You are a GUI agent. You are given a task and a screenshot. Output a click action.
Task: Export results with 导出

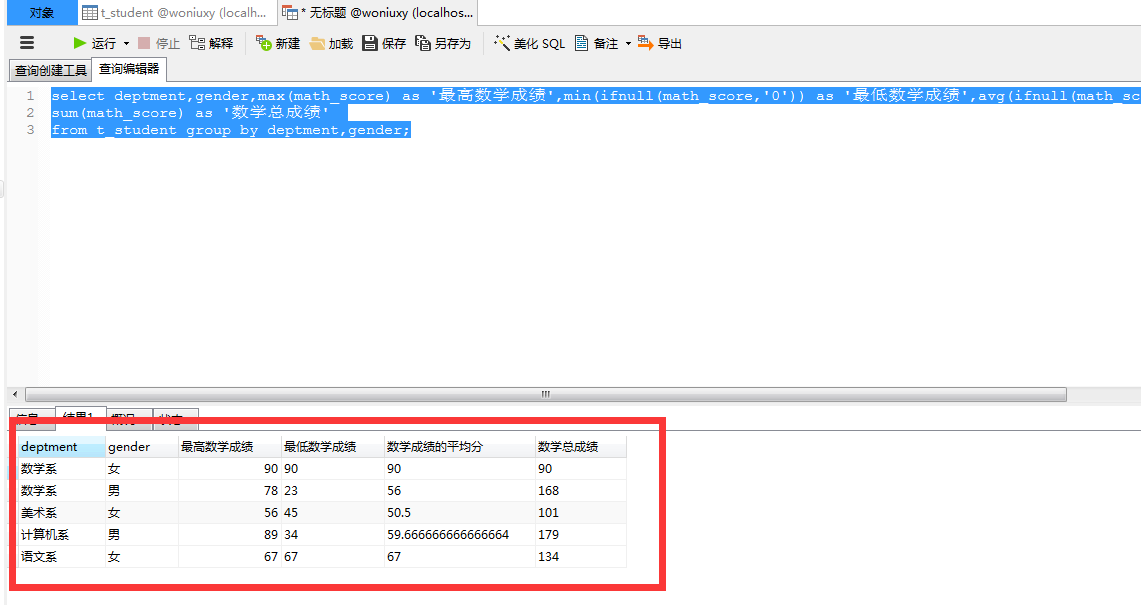660,43
